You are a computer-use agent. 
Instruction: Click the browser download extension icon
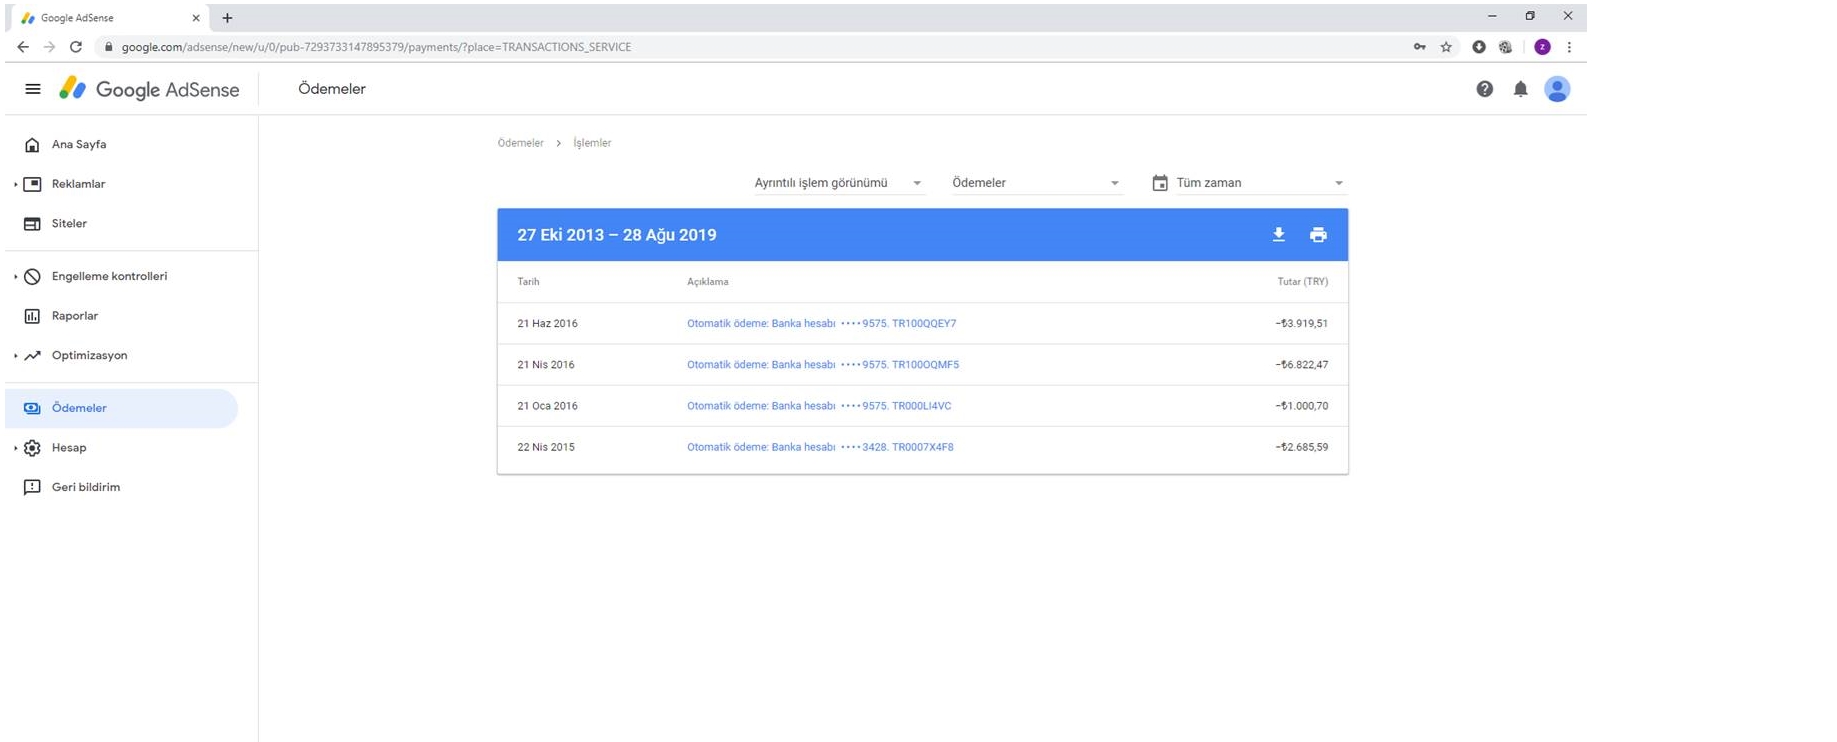click(1479, 47)
